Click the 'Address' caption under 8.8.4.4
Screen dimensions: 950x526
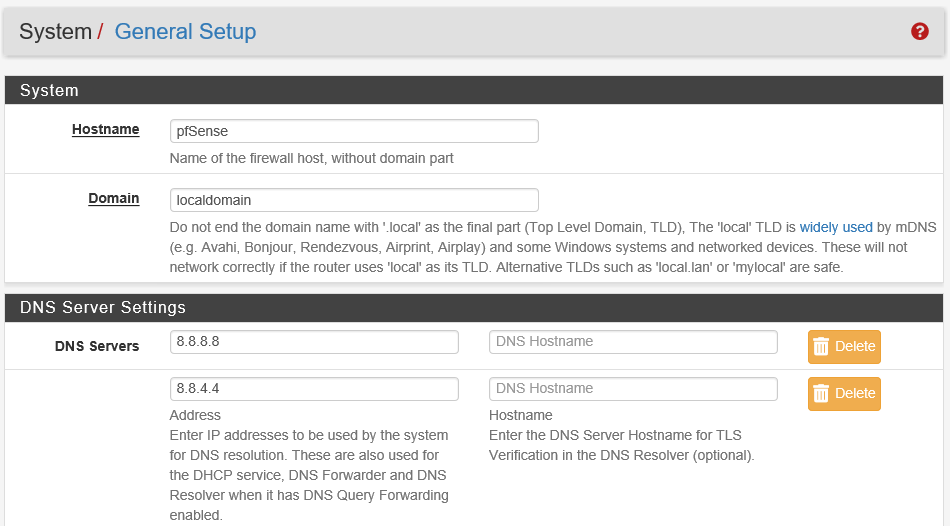[195, 415]
